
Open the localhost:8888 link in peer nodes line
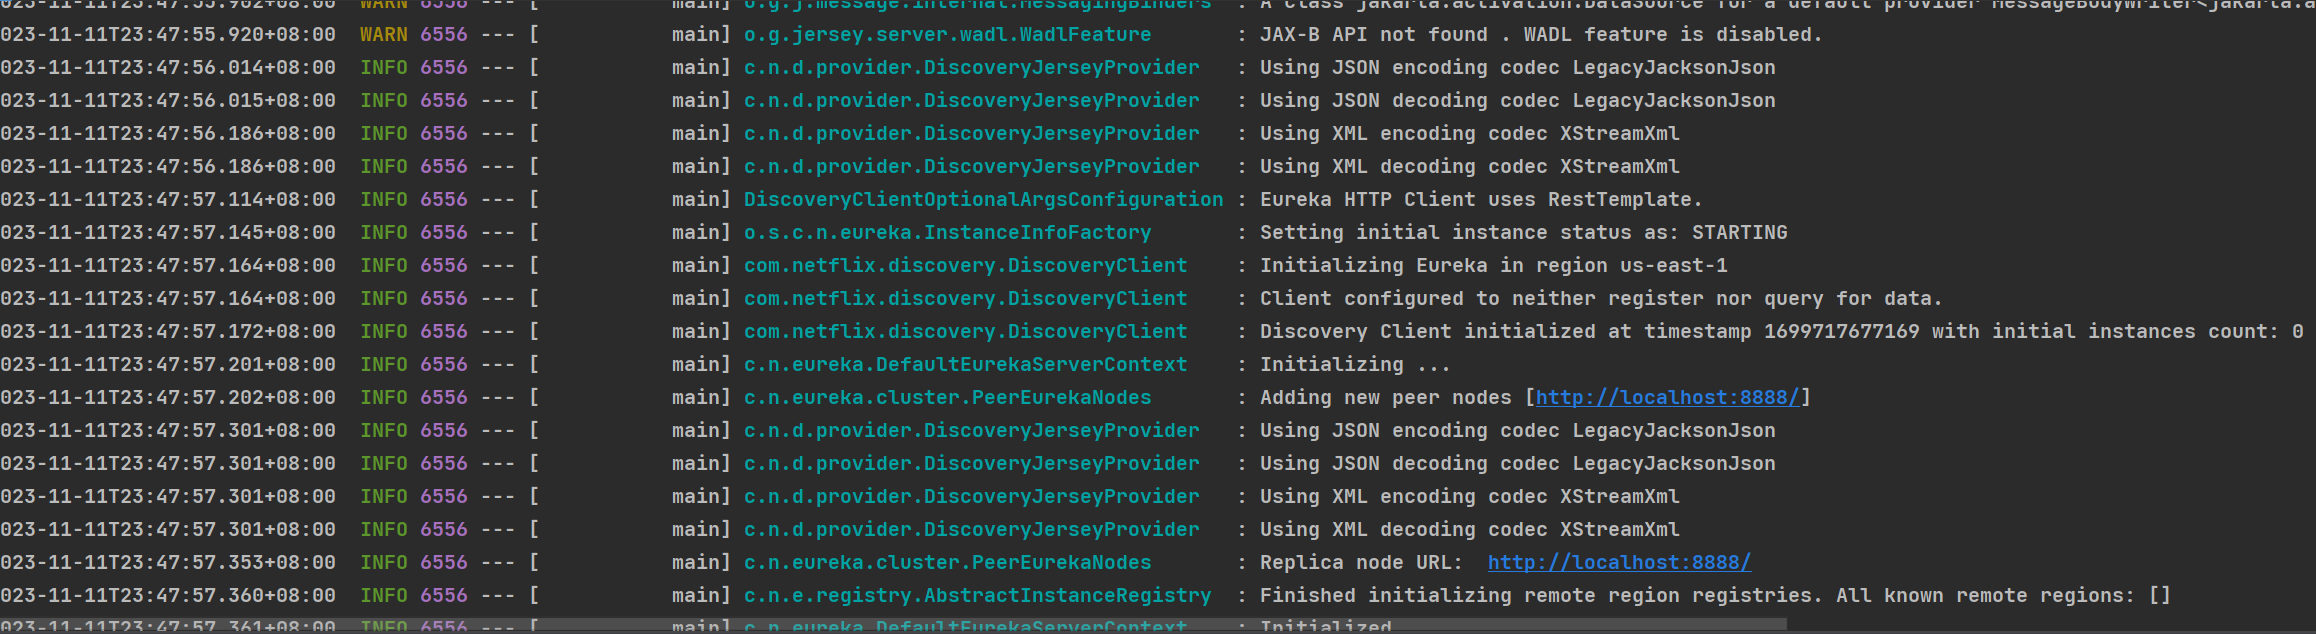pos(1667,398)
